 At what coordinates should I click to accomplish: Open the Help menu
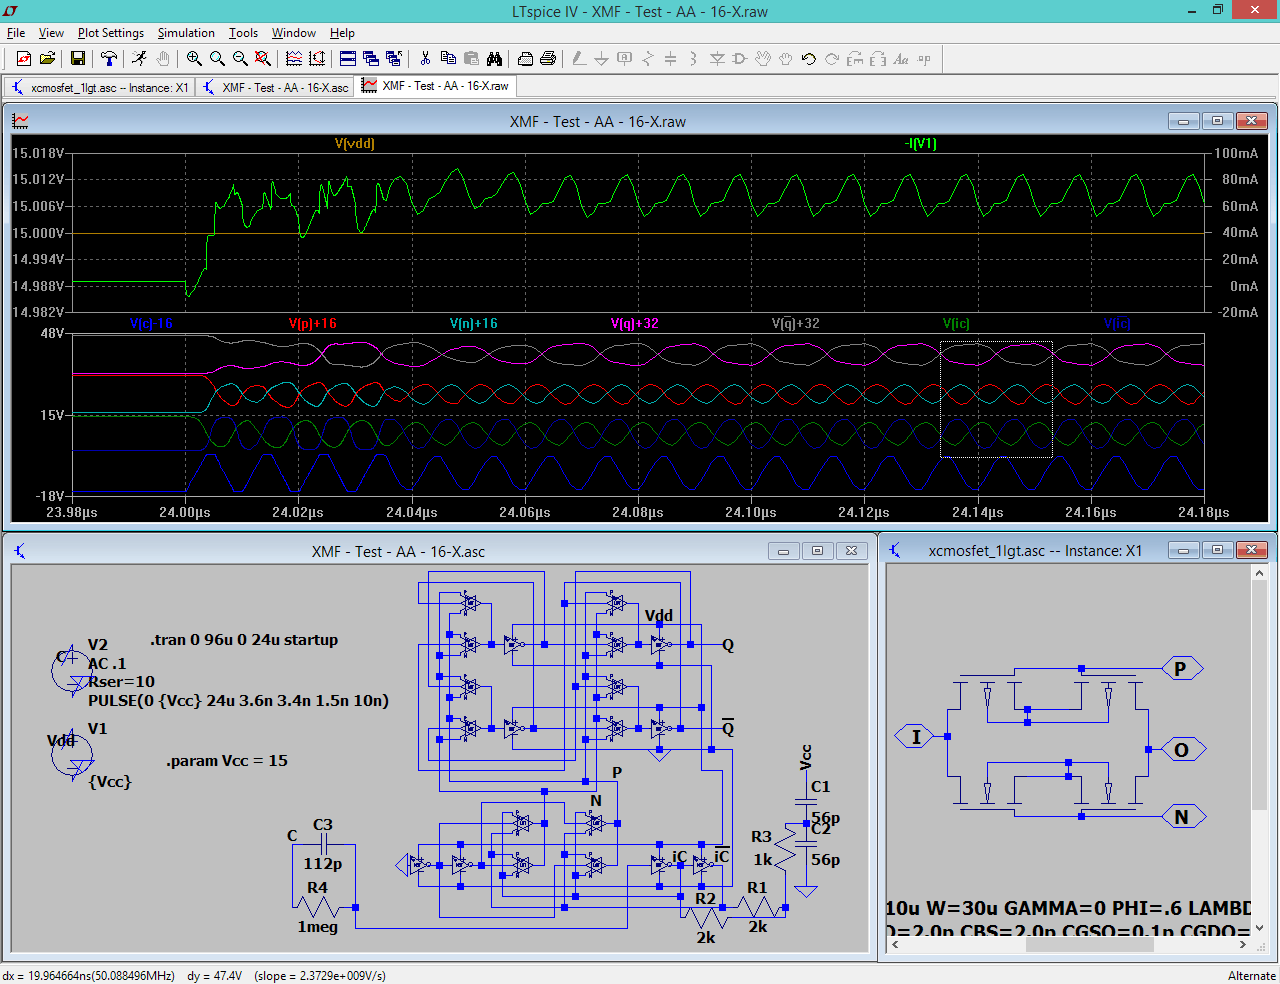(342, 33)
